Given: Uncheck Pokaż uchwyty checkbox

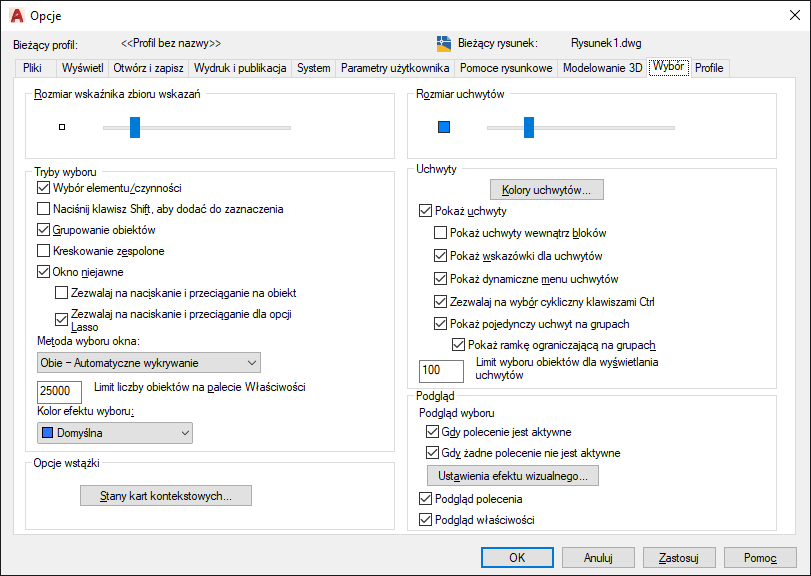Looking at the screenshot, I should pyautogui.click(x=427, y=211).
